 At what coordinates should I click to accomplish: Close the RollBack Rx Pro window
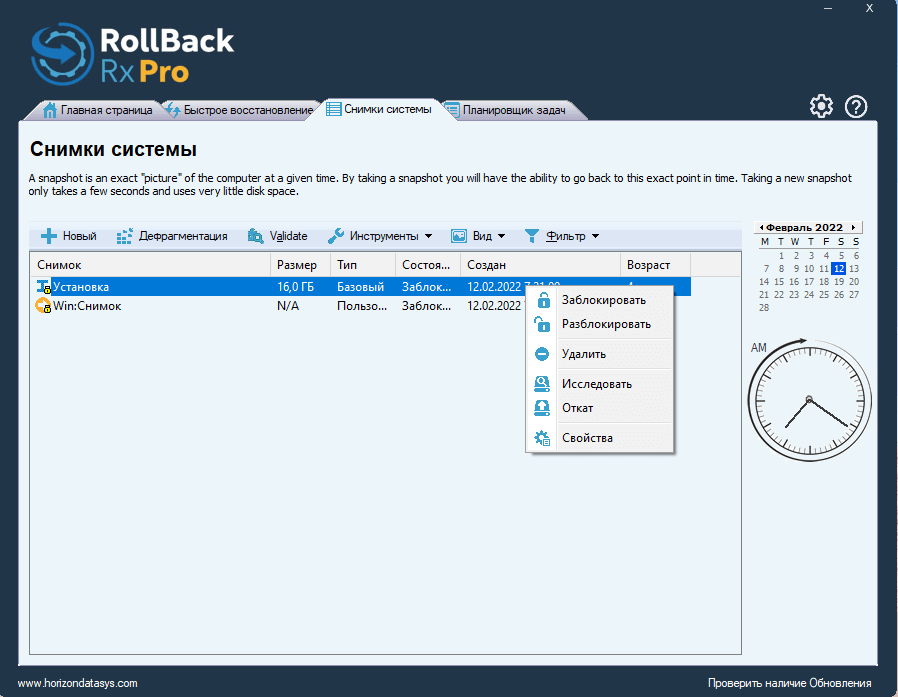coord(869,8)
